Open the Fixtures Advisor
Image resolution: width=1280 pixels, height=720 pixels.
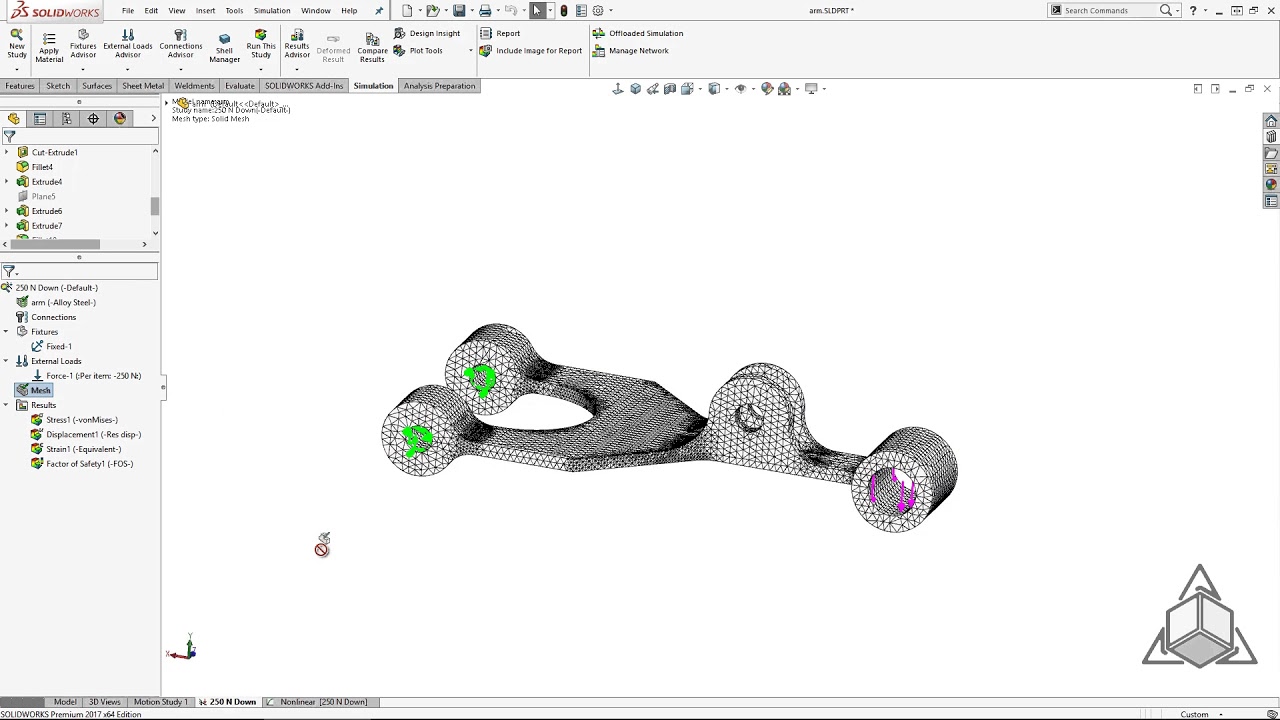pyautogui.click(x=83, y=44)
